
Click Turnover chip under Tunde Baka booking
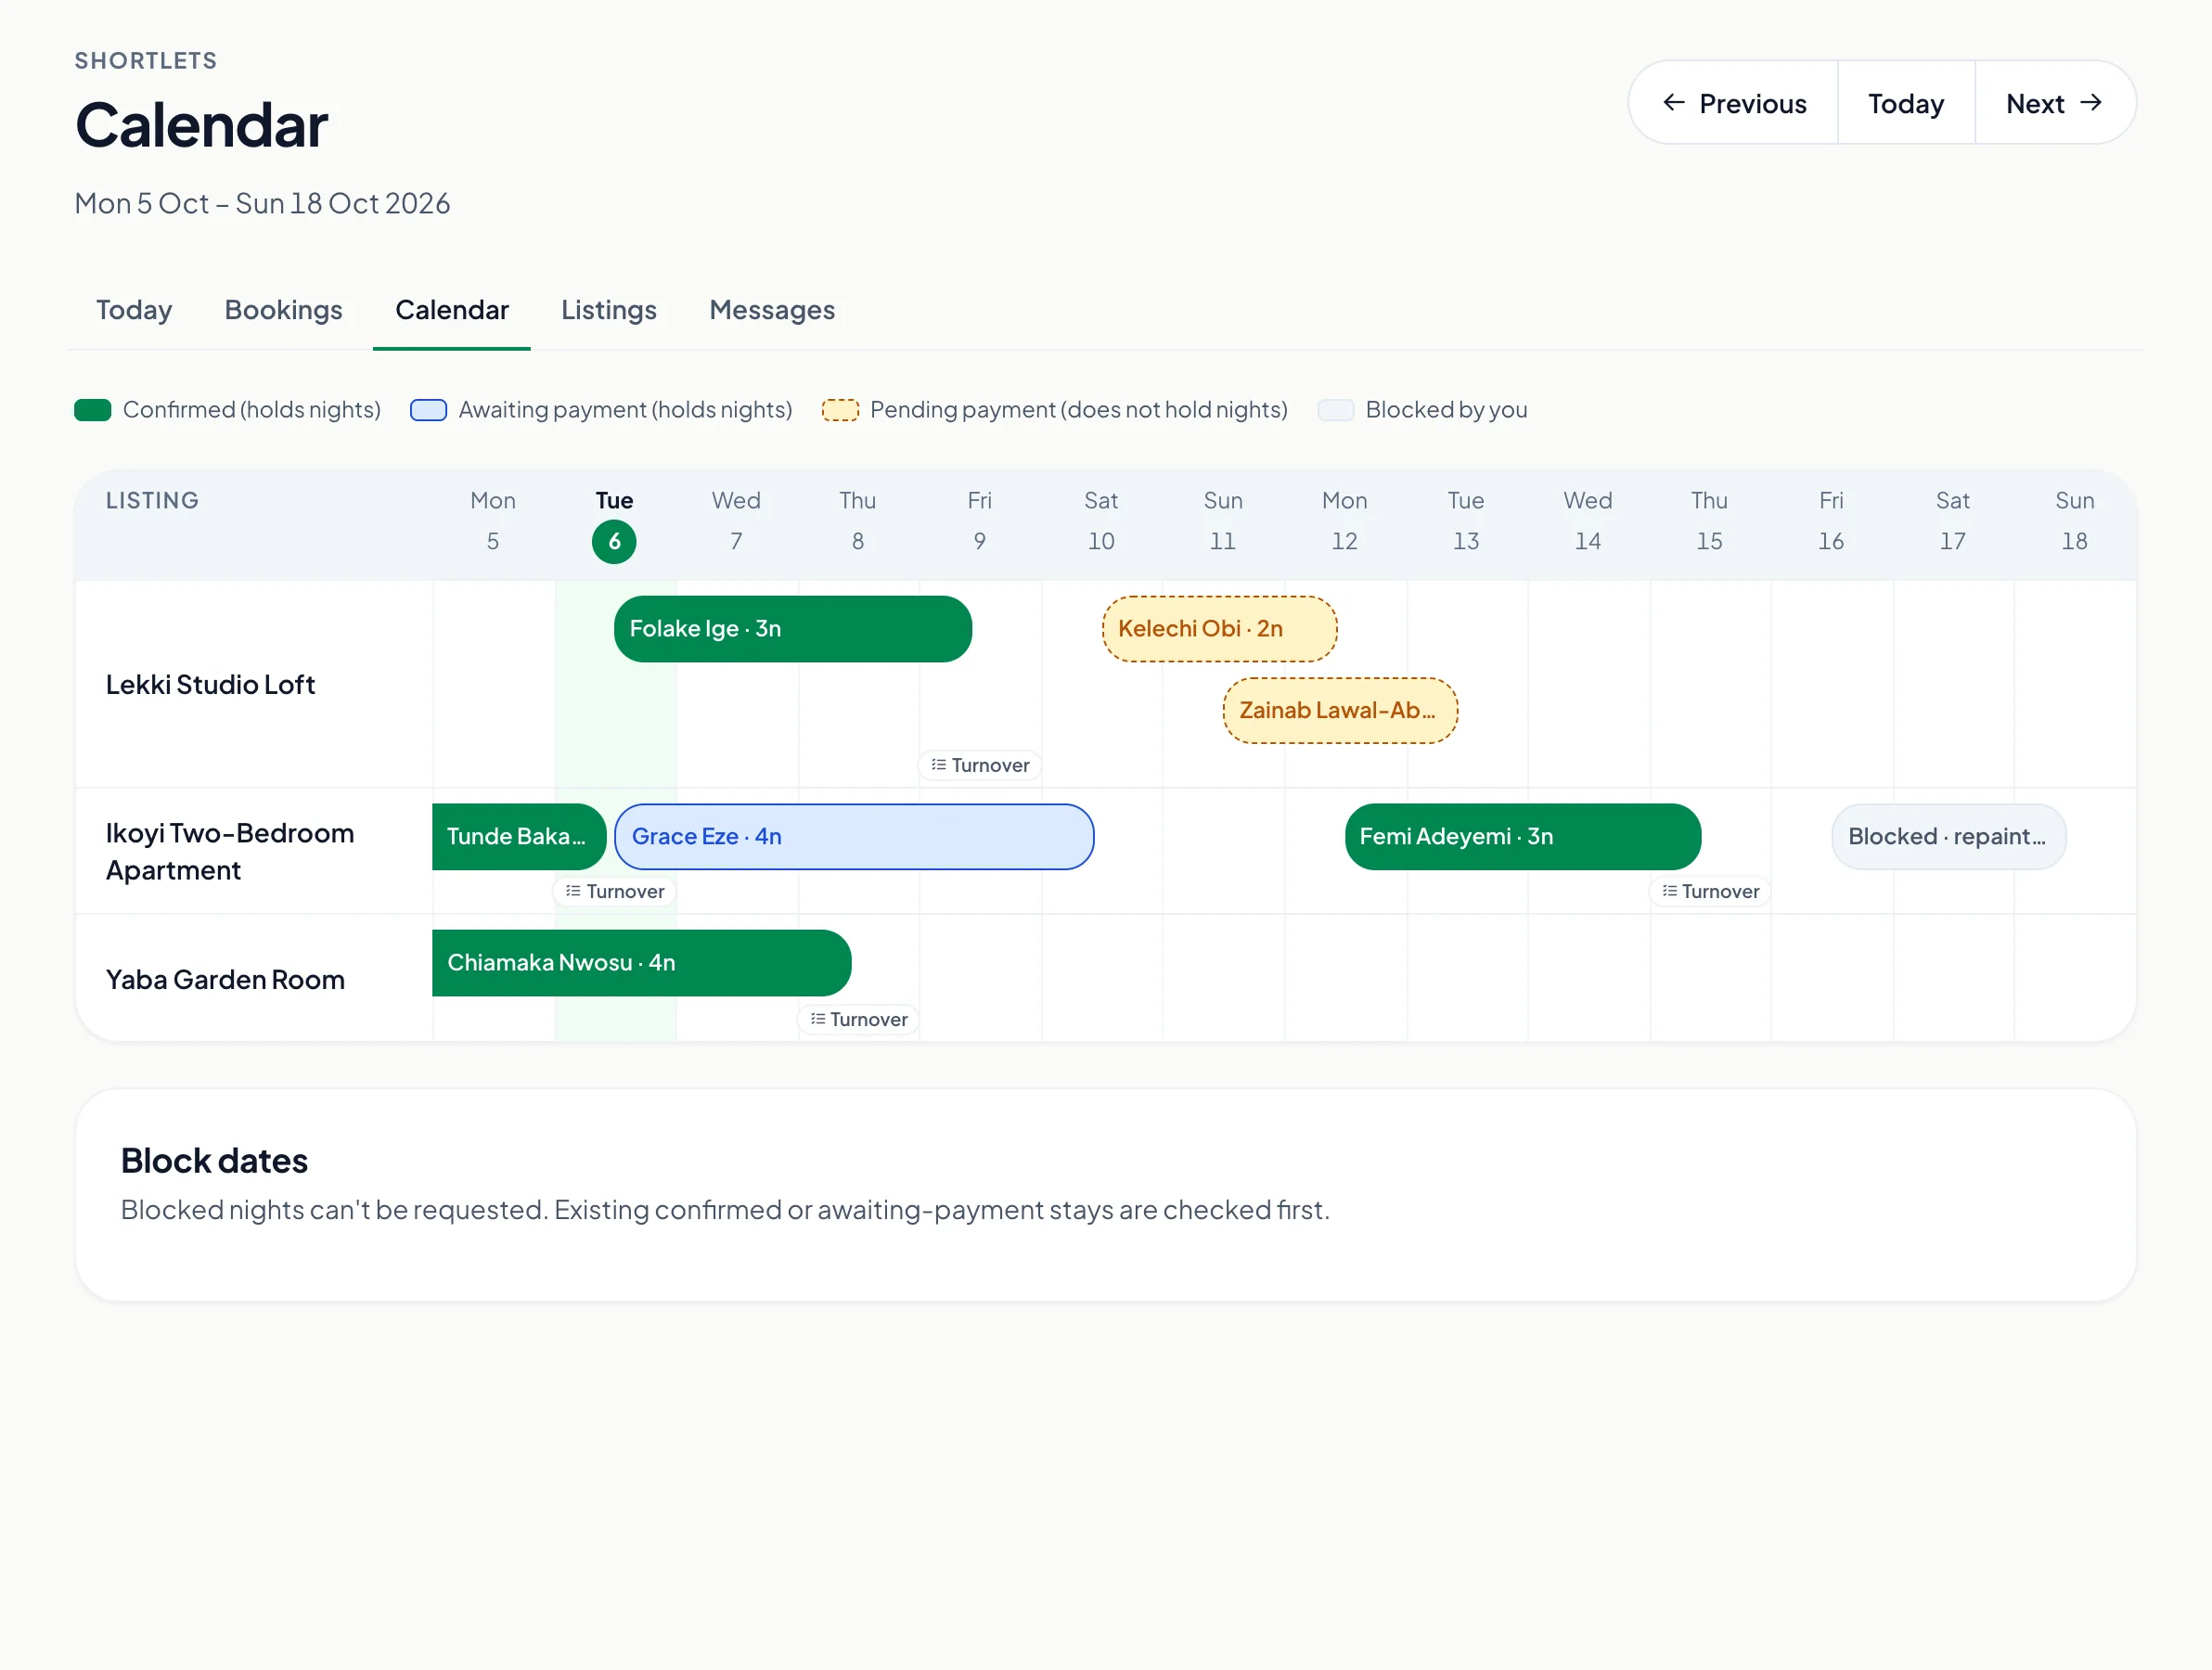click(x=615, y=891)
